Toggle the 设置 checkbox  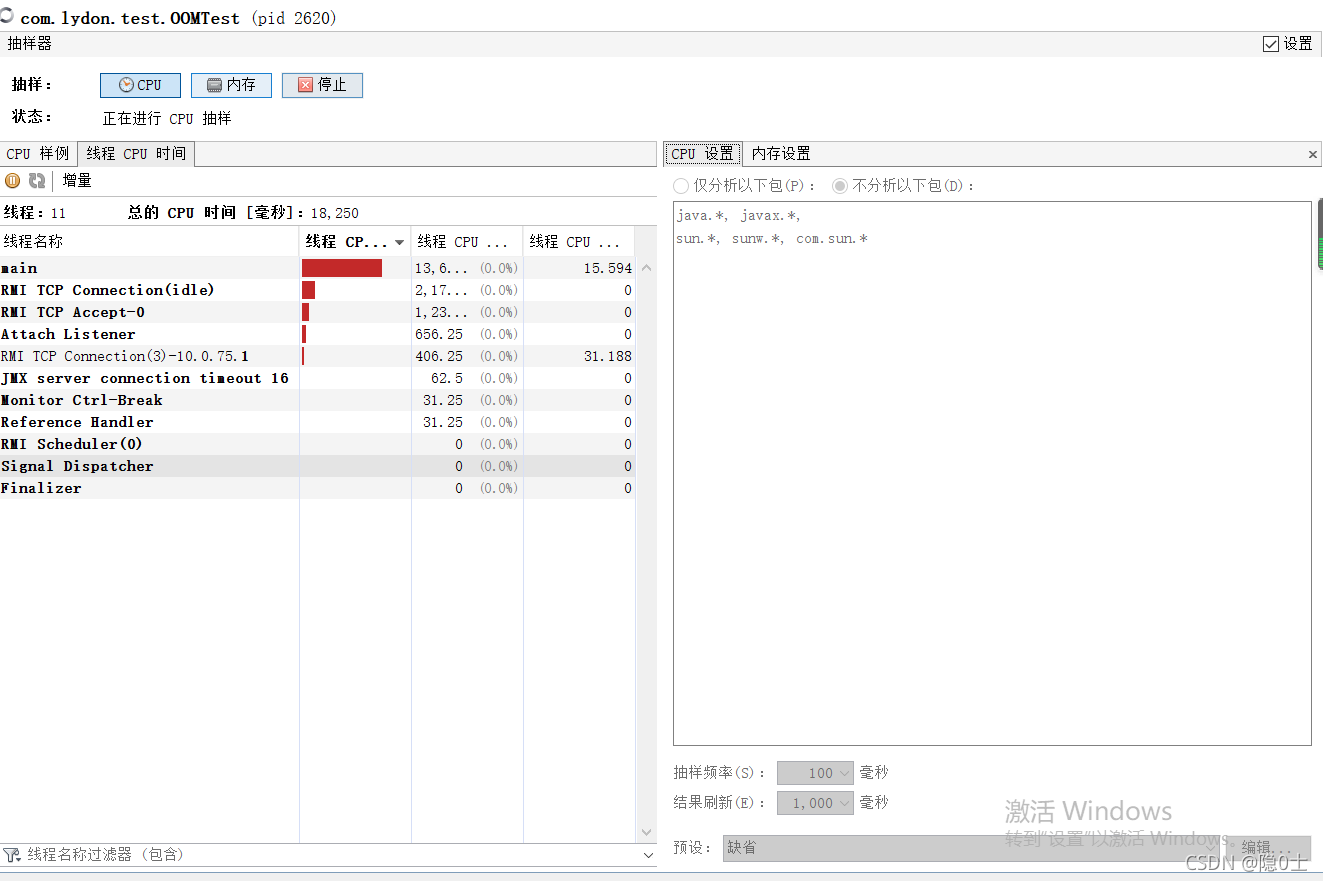pos(1271,44)
